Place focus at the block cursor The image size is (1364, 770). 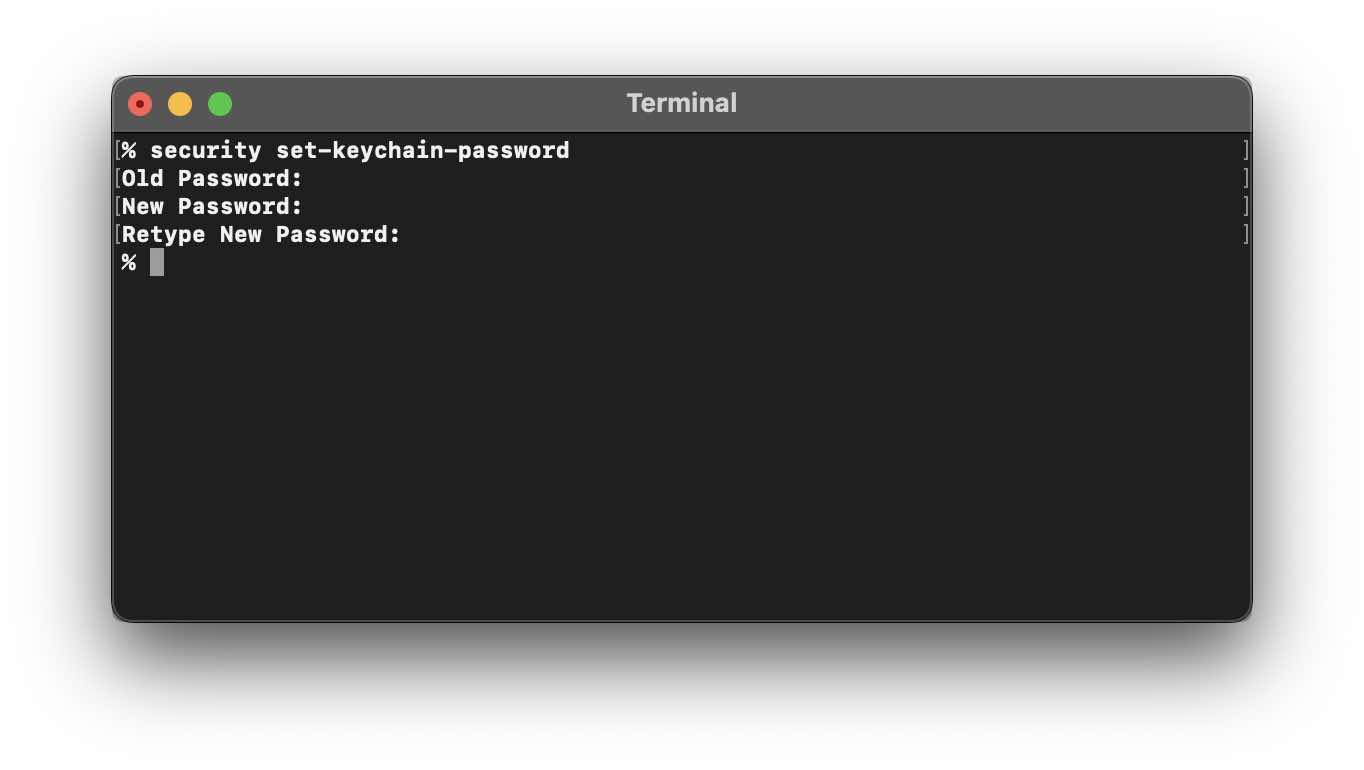[156, 262]
